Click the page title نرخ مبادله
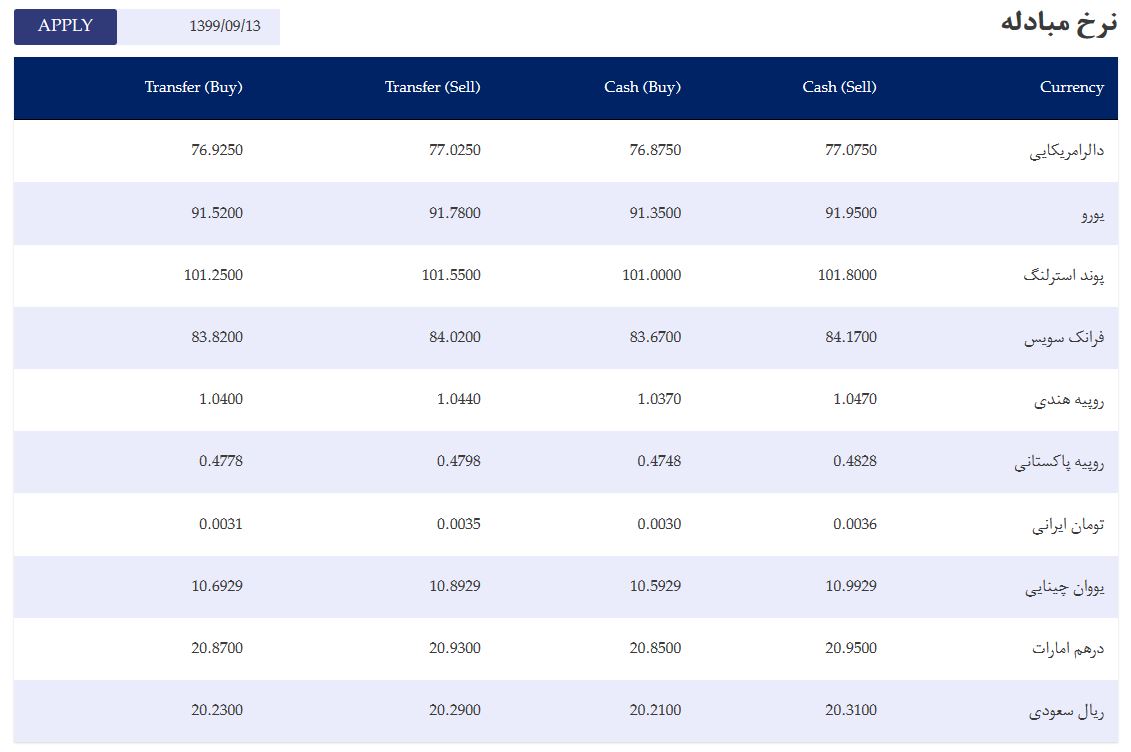Image resolution: width=1131 pixels, height=752 pixels. (1058, 23)
